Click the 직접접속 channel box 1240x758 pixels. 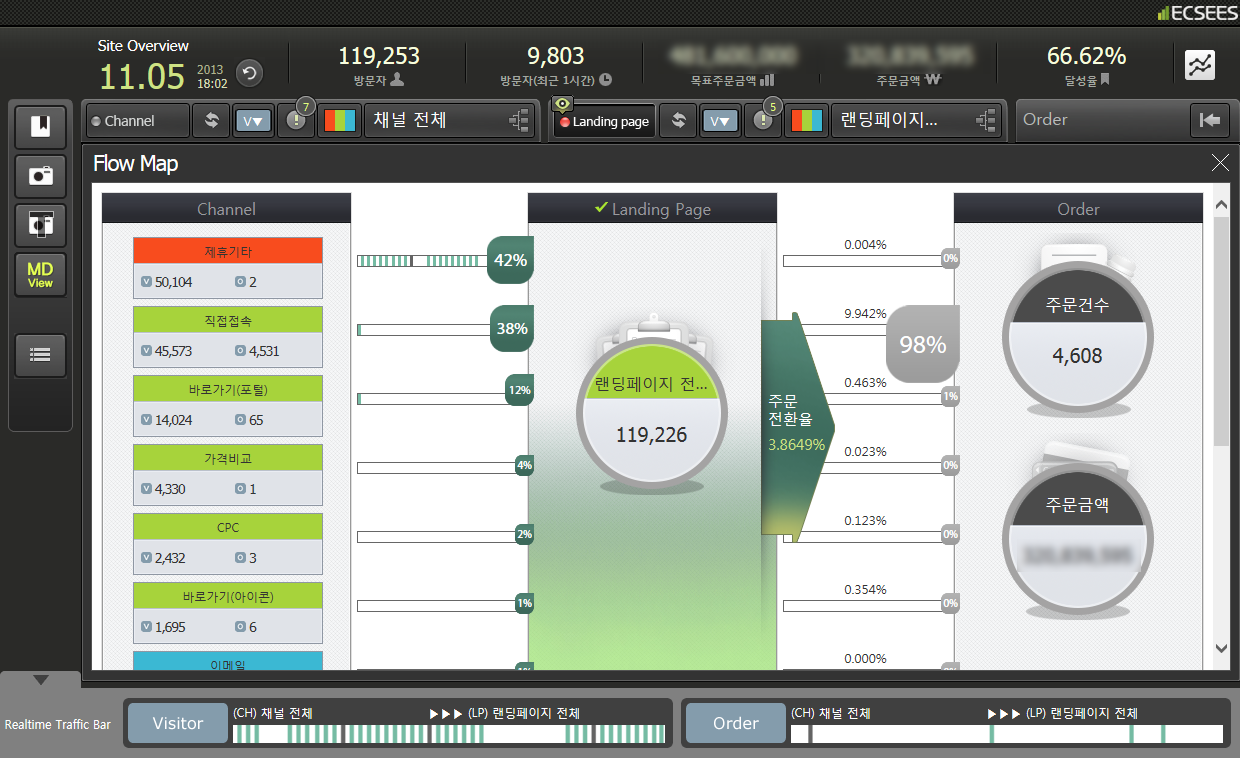coord(228,337)
